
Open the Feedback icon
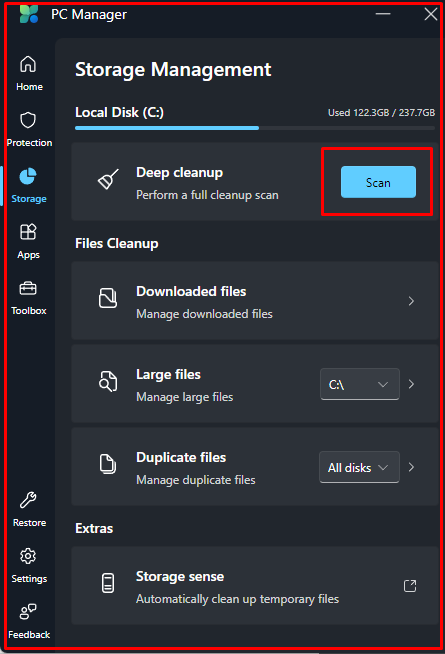pyautogui.click(x=28, y=612)
